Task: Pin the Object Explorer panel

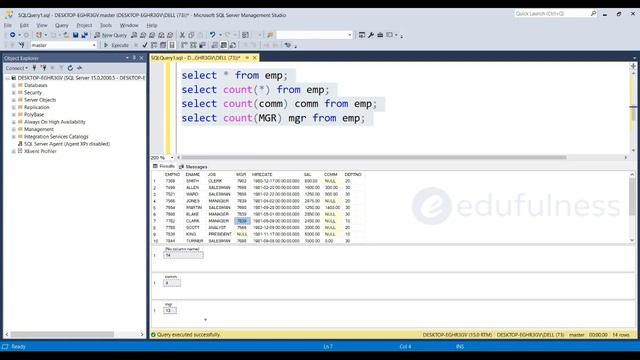Action: coord(134,58)
